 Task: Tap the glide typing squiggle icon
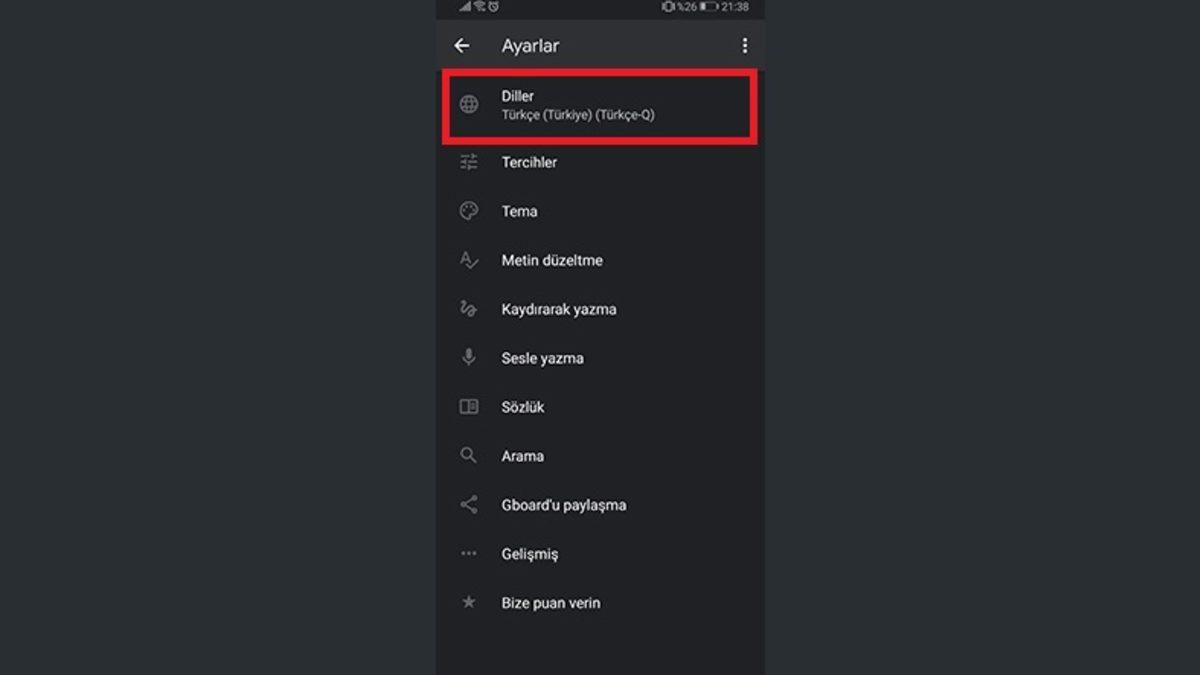coord(469,309)
